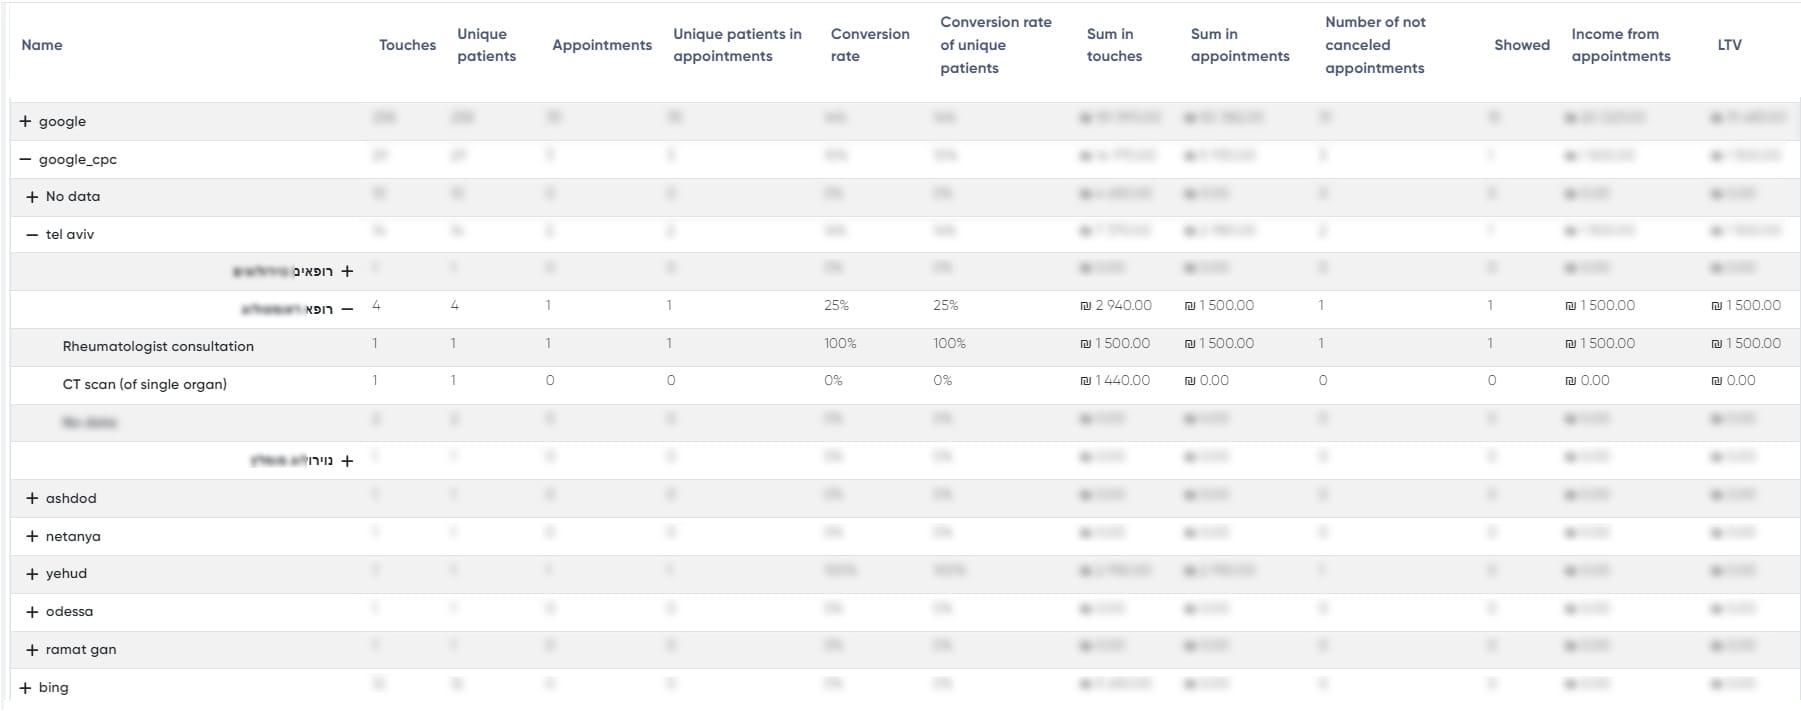Image resolution: width=1801 pixels, height=711 pixels.
Task: Sort by the Appointments column header
Action: click(x=602, y=45)
